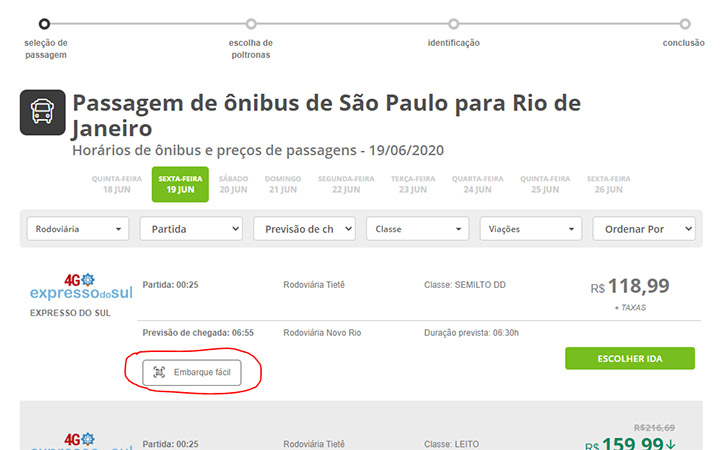Click the Expresso do Sul 4G logo
Viewport: 720px width, 450px height.
81,286
